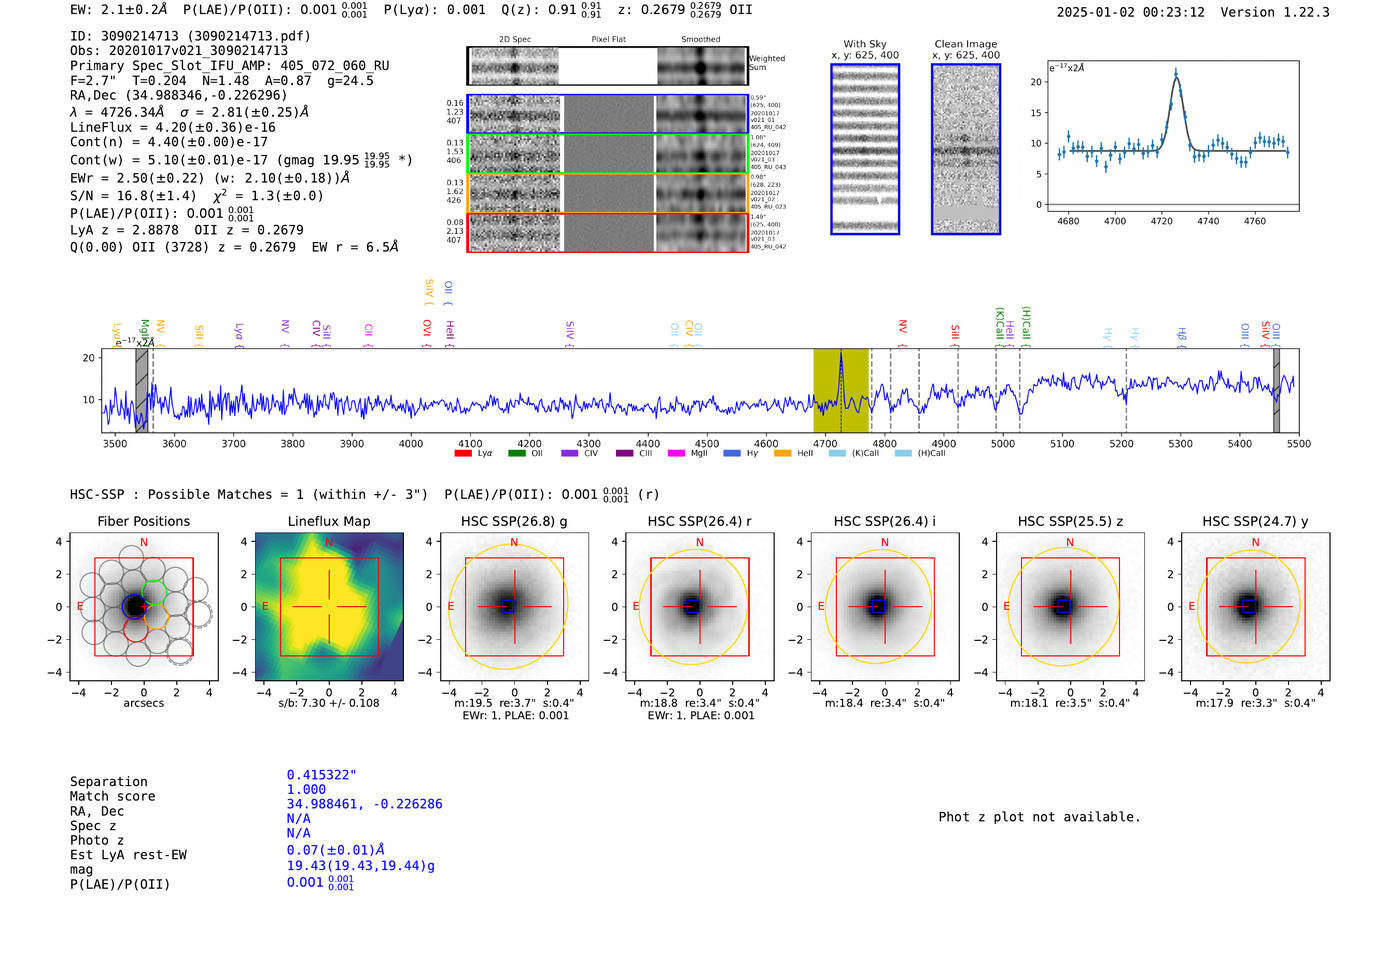Select the HSC SSP(25.5) z cutout
Image resolution: width=1400 pixels, height=953 pixels.
[1070, 607]
